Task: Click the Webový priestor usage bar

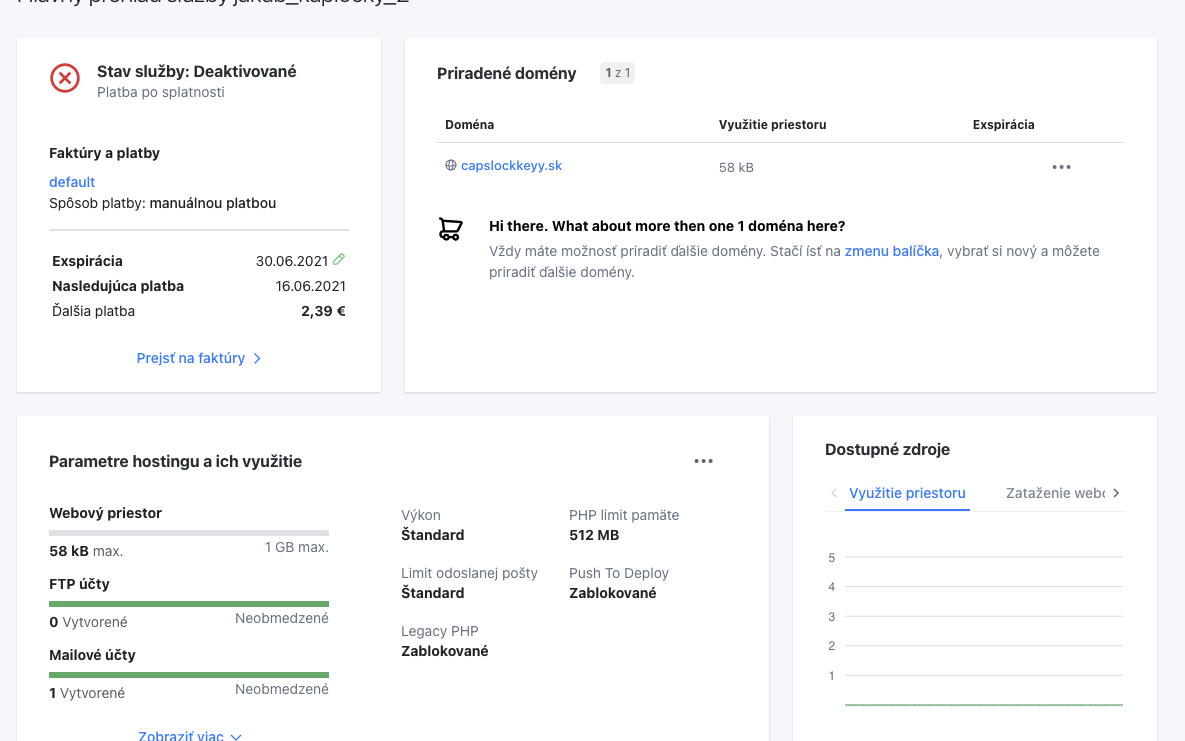Action: coord(189,533)
